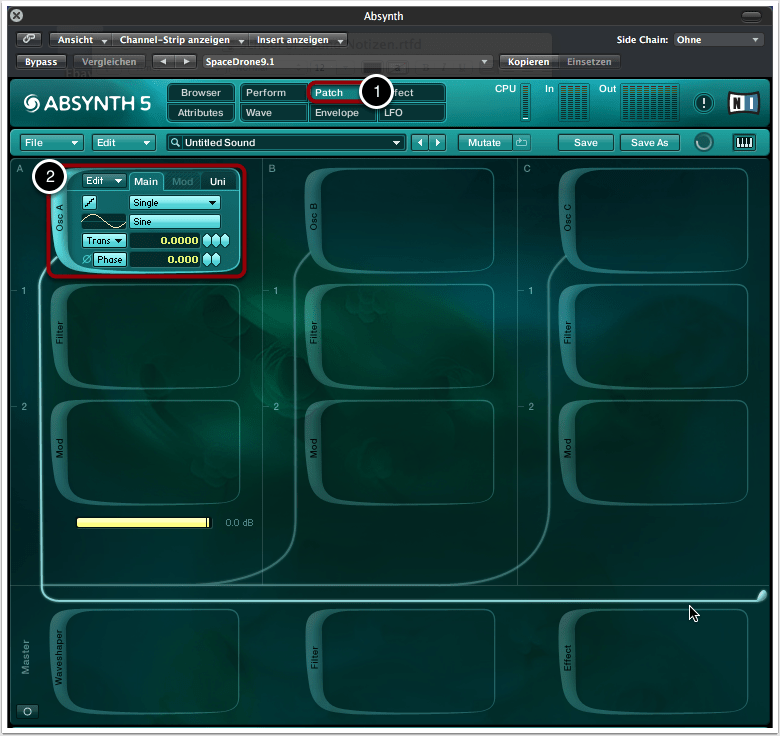
Task: Click the small icon at bottom-left corner
Action: pyautogui.click(x=27, y=711)
